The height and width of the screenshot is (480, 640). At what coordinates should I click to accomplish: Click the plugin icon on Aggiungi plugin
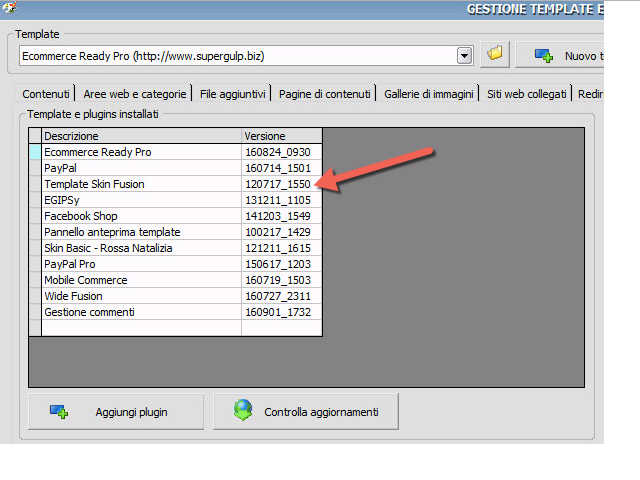tap(59, 412)
